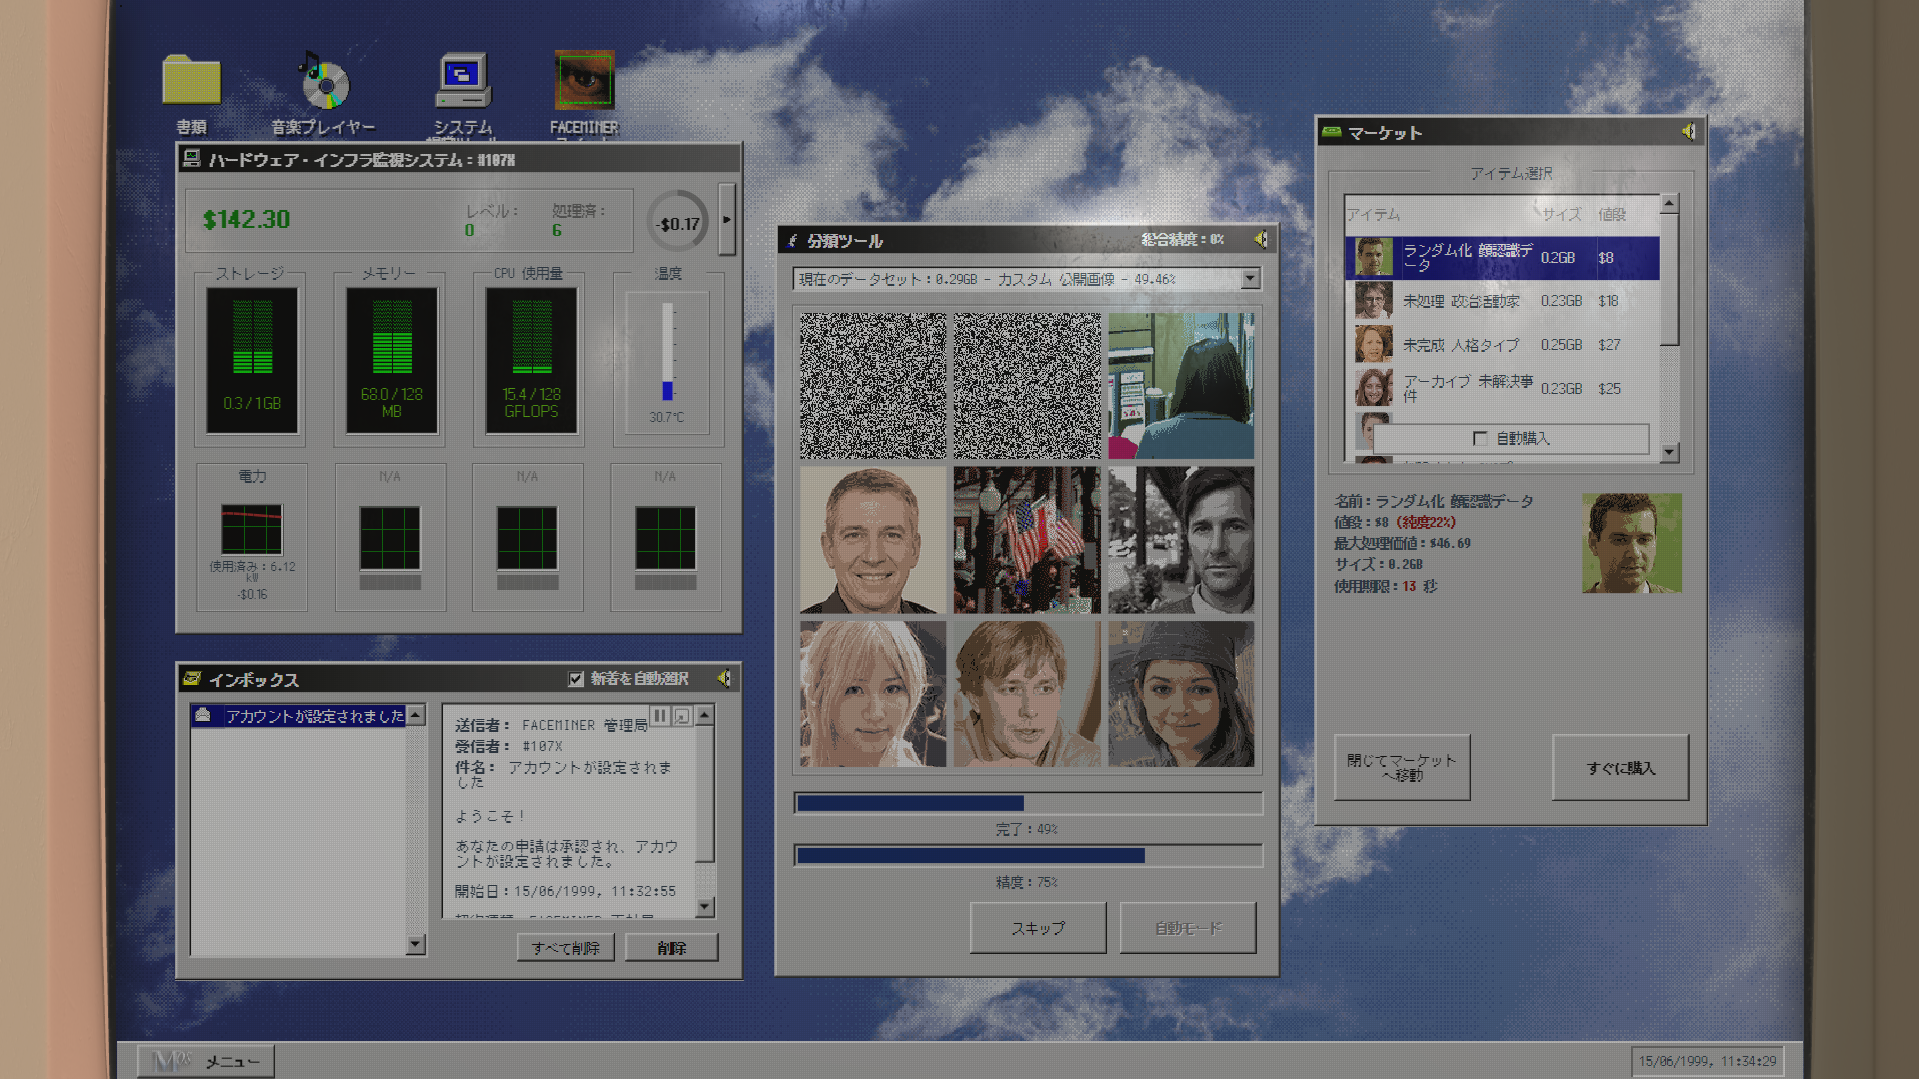
Task: Click inbox message list scroll down arrow
Action: (416, 944)
